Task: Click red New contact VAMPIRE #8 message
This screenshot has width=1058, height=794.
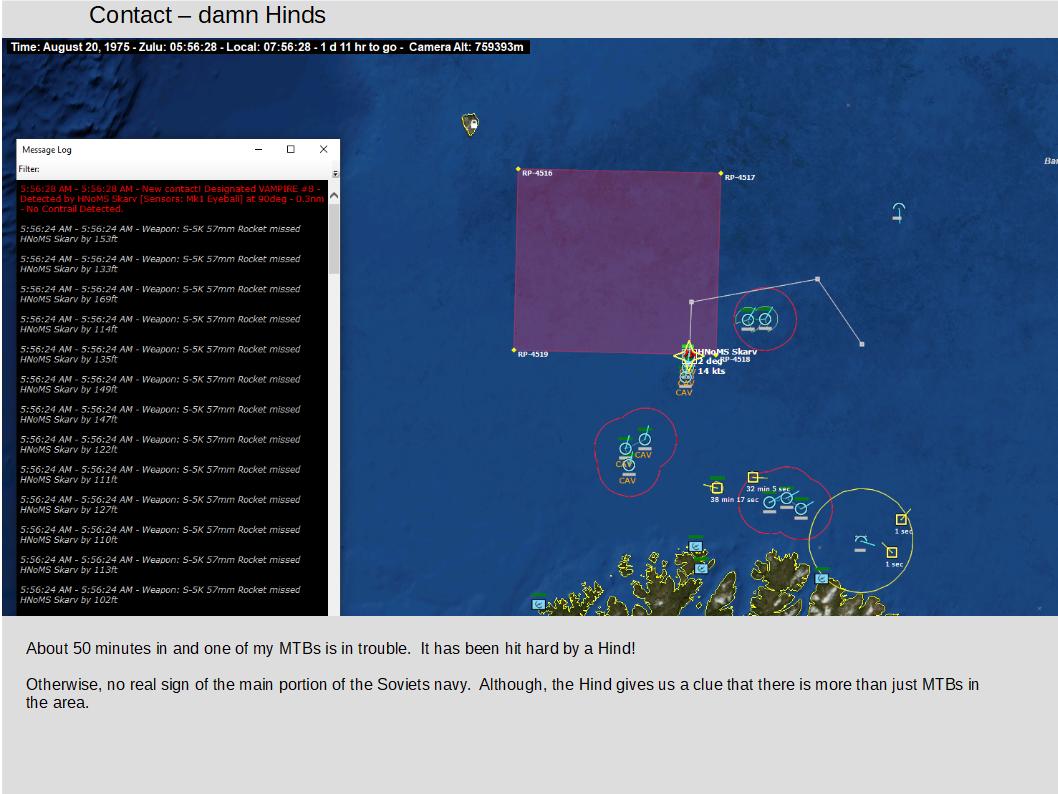Action: coord(172,199)
